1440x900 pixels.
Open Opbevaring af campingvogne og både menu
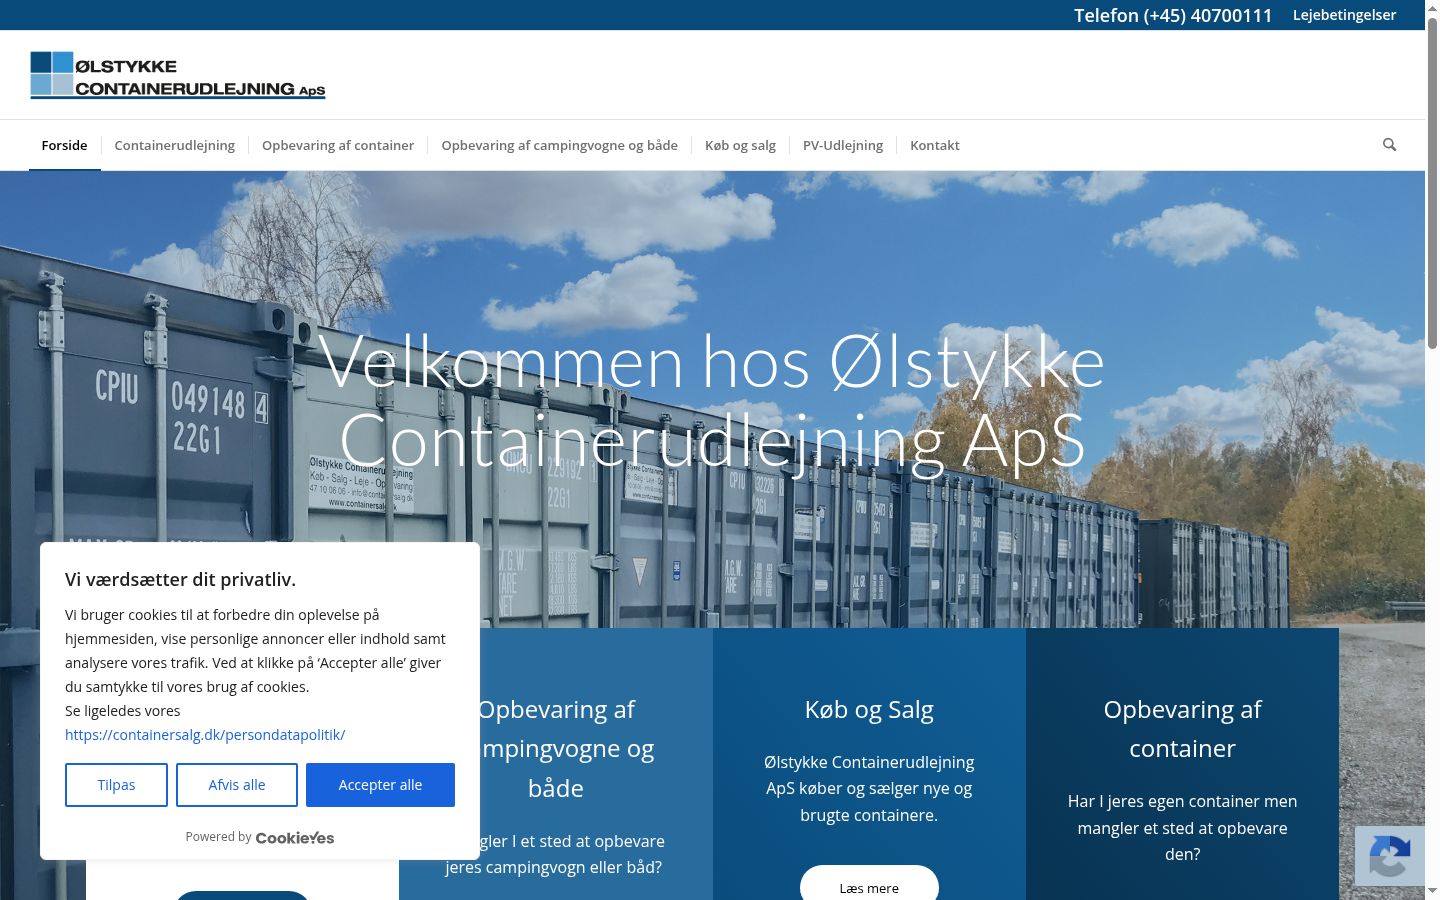click(560, 145)
